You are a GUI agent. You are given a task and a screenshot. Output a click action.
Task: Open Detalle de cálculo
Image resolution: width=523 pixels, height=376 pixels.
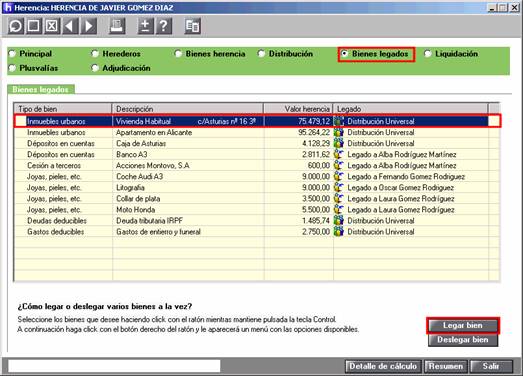point(383,366)
